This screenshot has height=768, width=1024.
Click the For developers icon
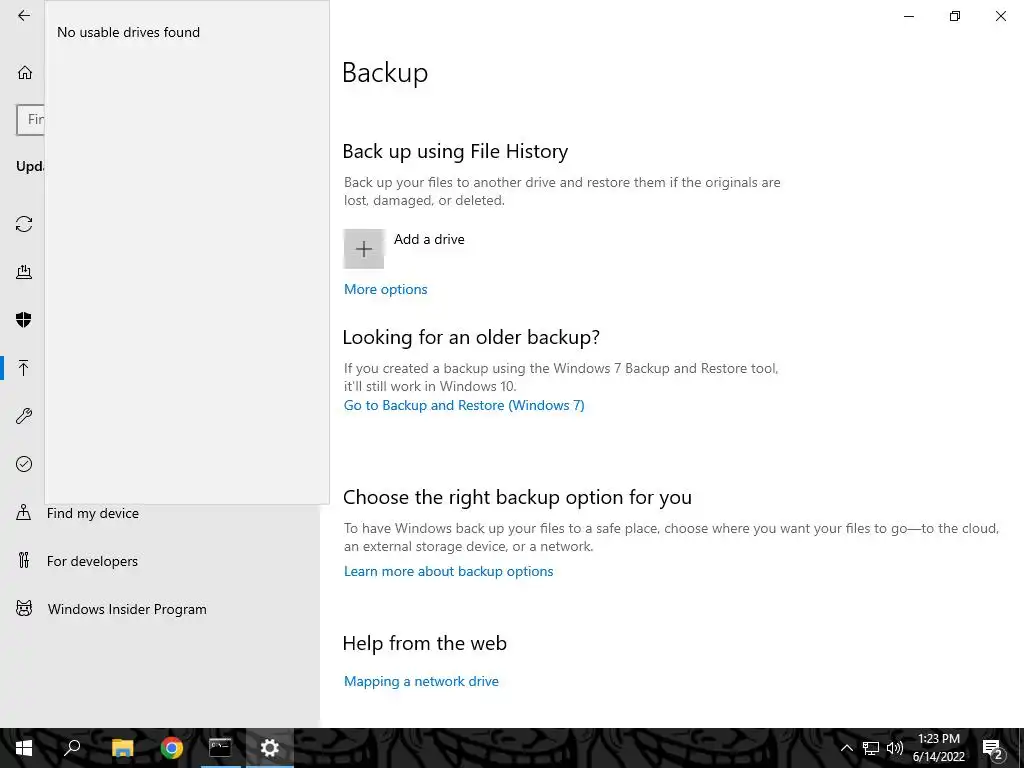24,560
